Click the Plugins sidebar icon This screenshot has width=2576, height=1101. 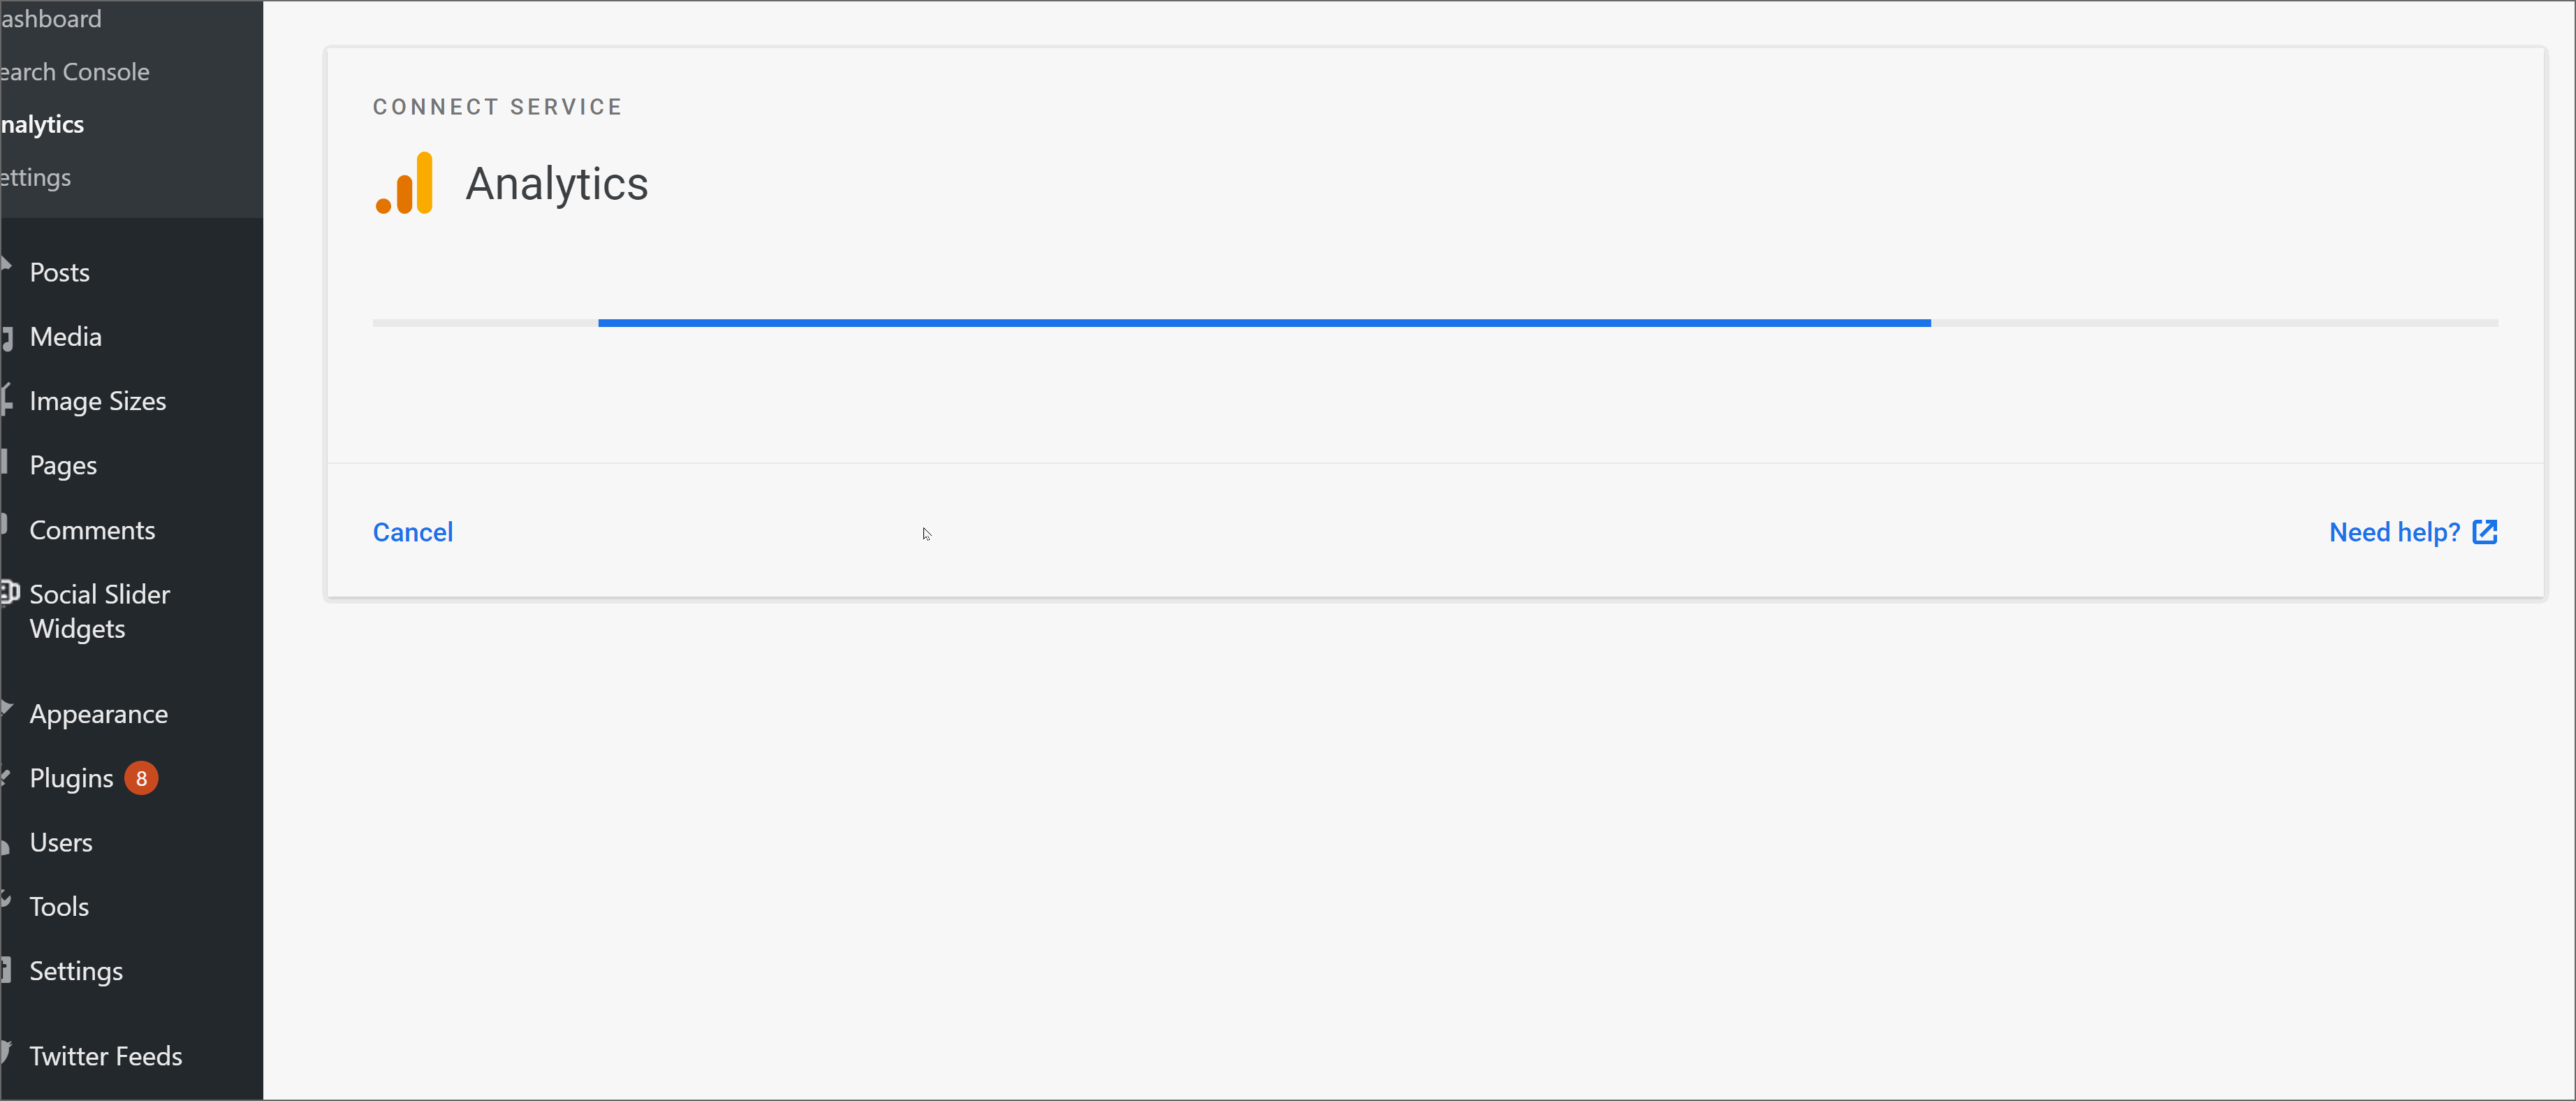click(6, 777)
